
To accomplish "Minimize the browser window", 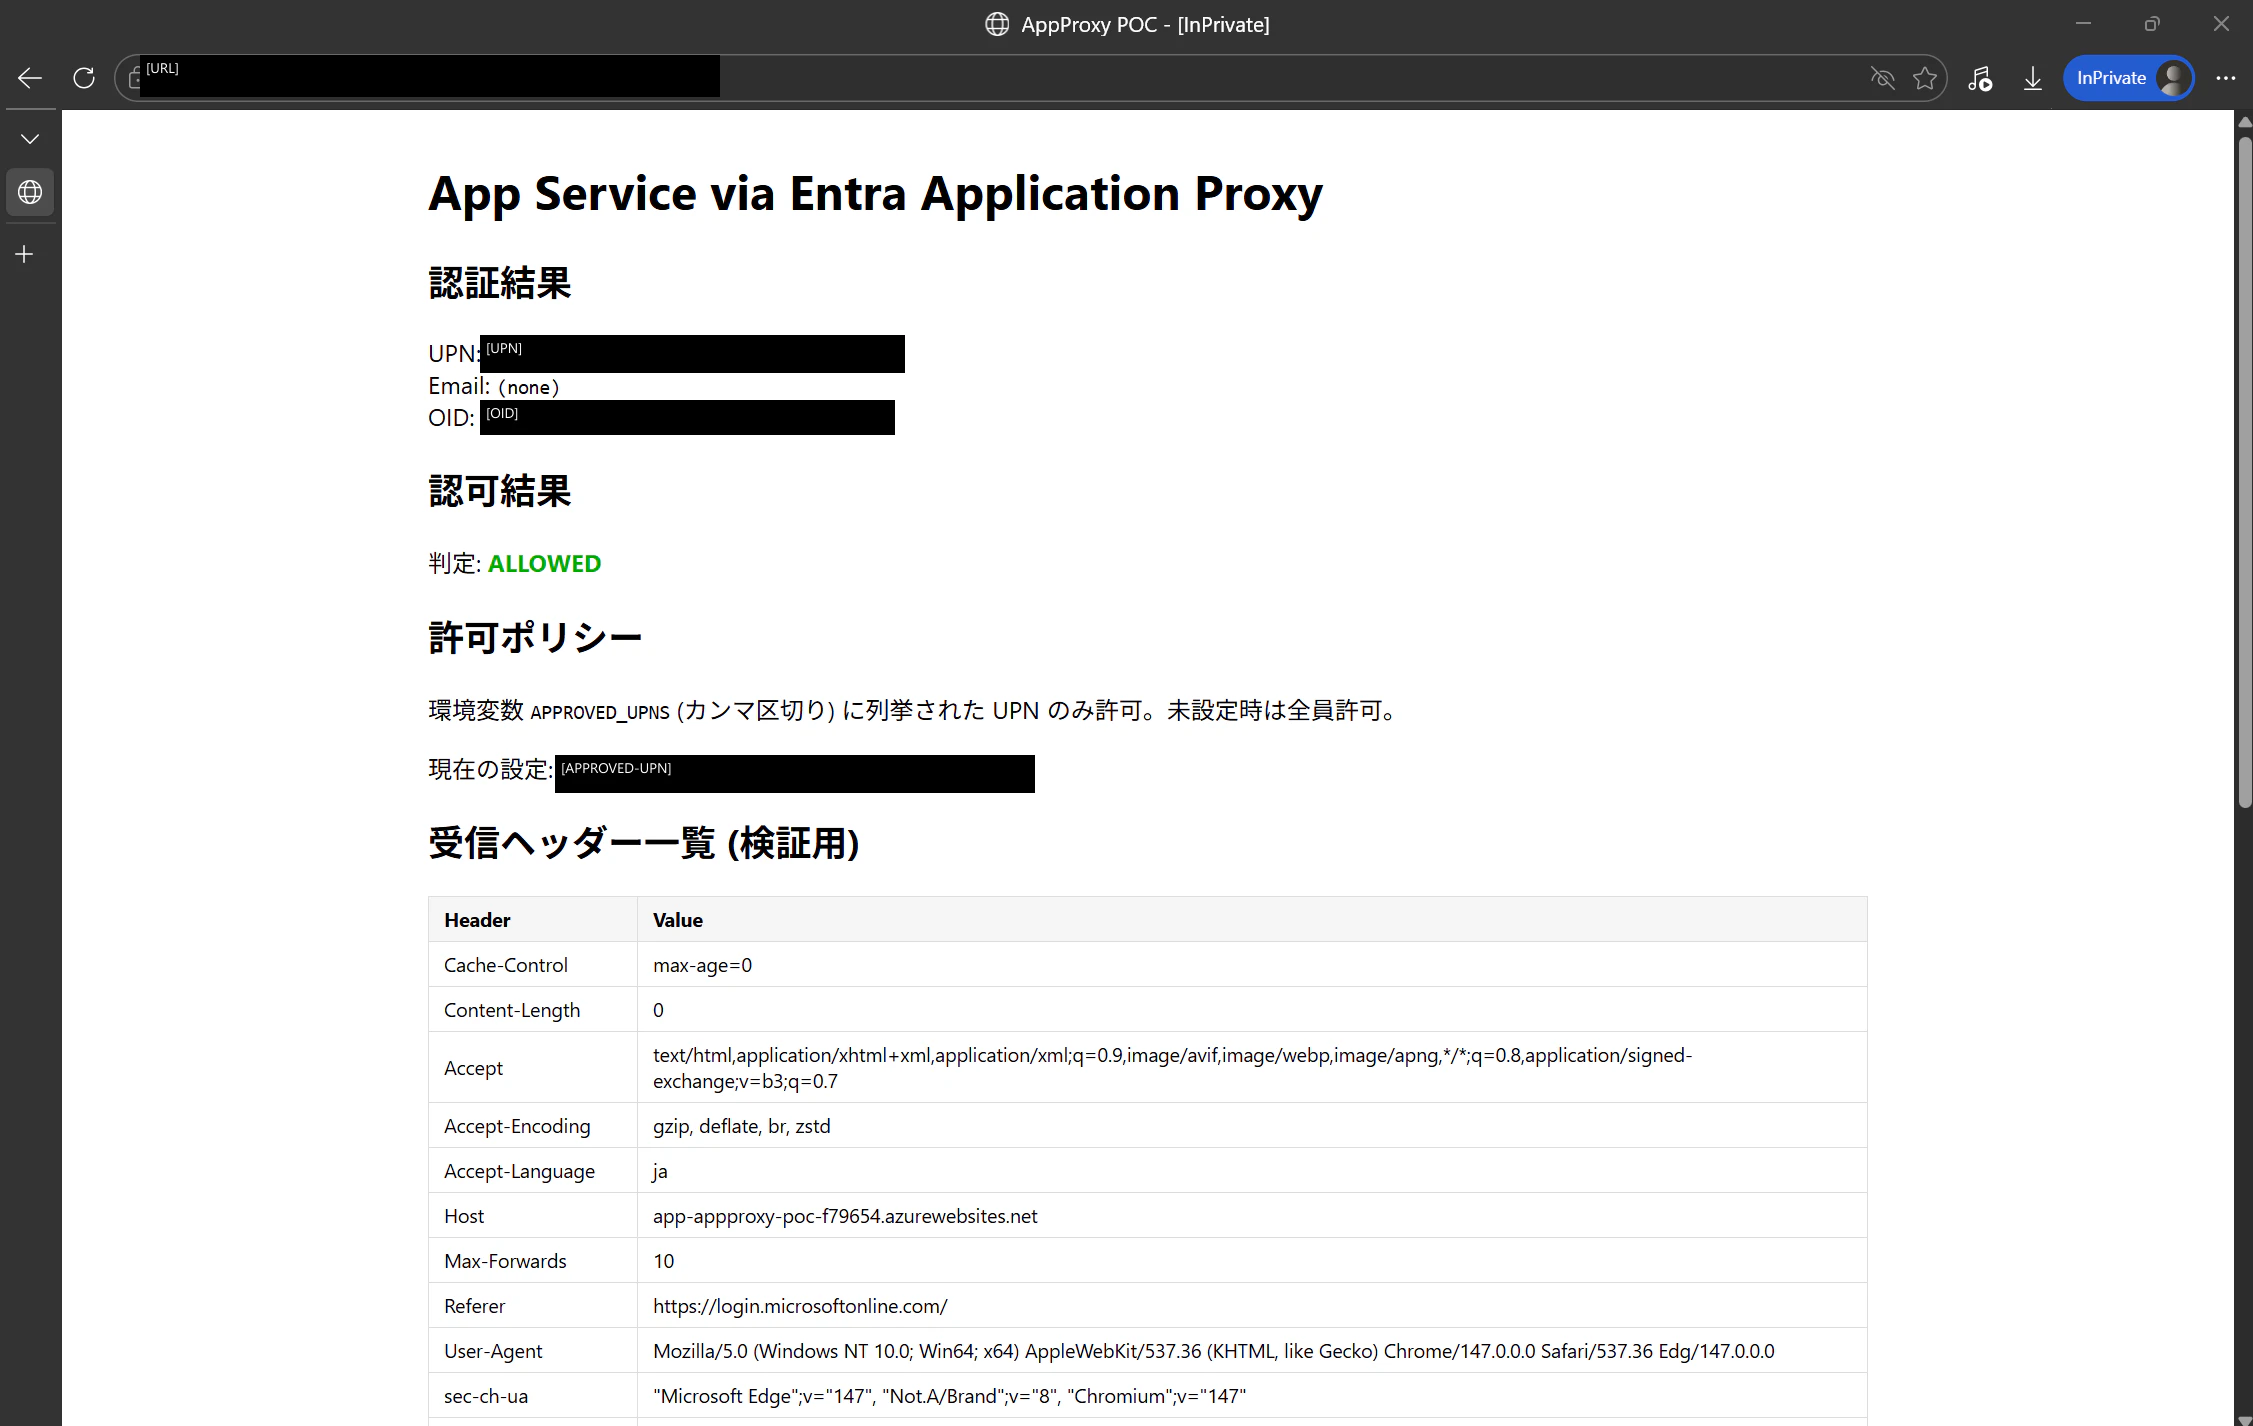I will [x=2084, y=24].
